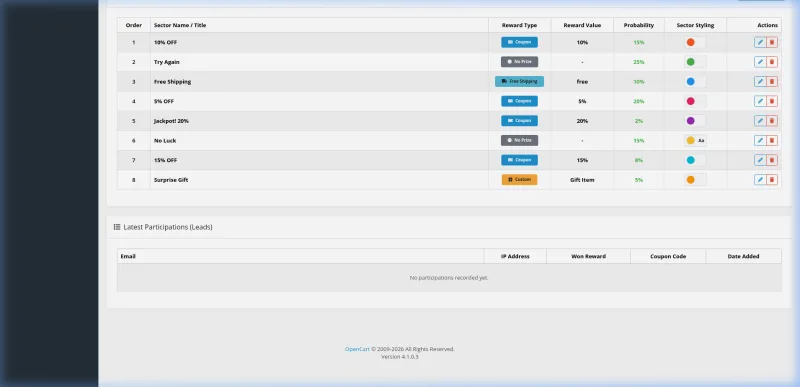Image resolution: width=800 pixels, height=387 pixels.
Task: Click pink swatch for 5% OFF
Action: (690, 101)
